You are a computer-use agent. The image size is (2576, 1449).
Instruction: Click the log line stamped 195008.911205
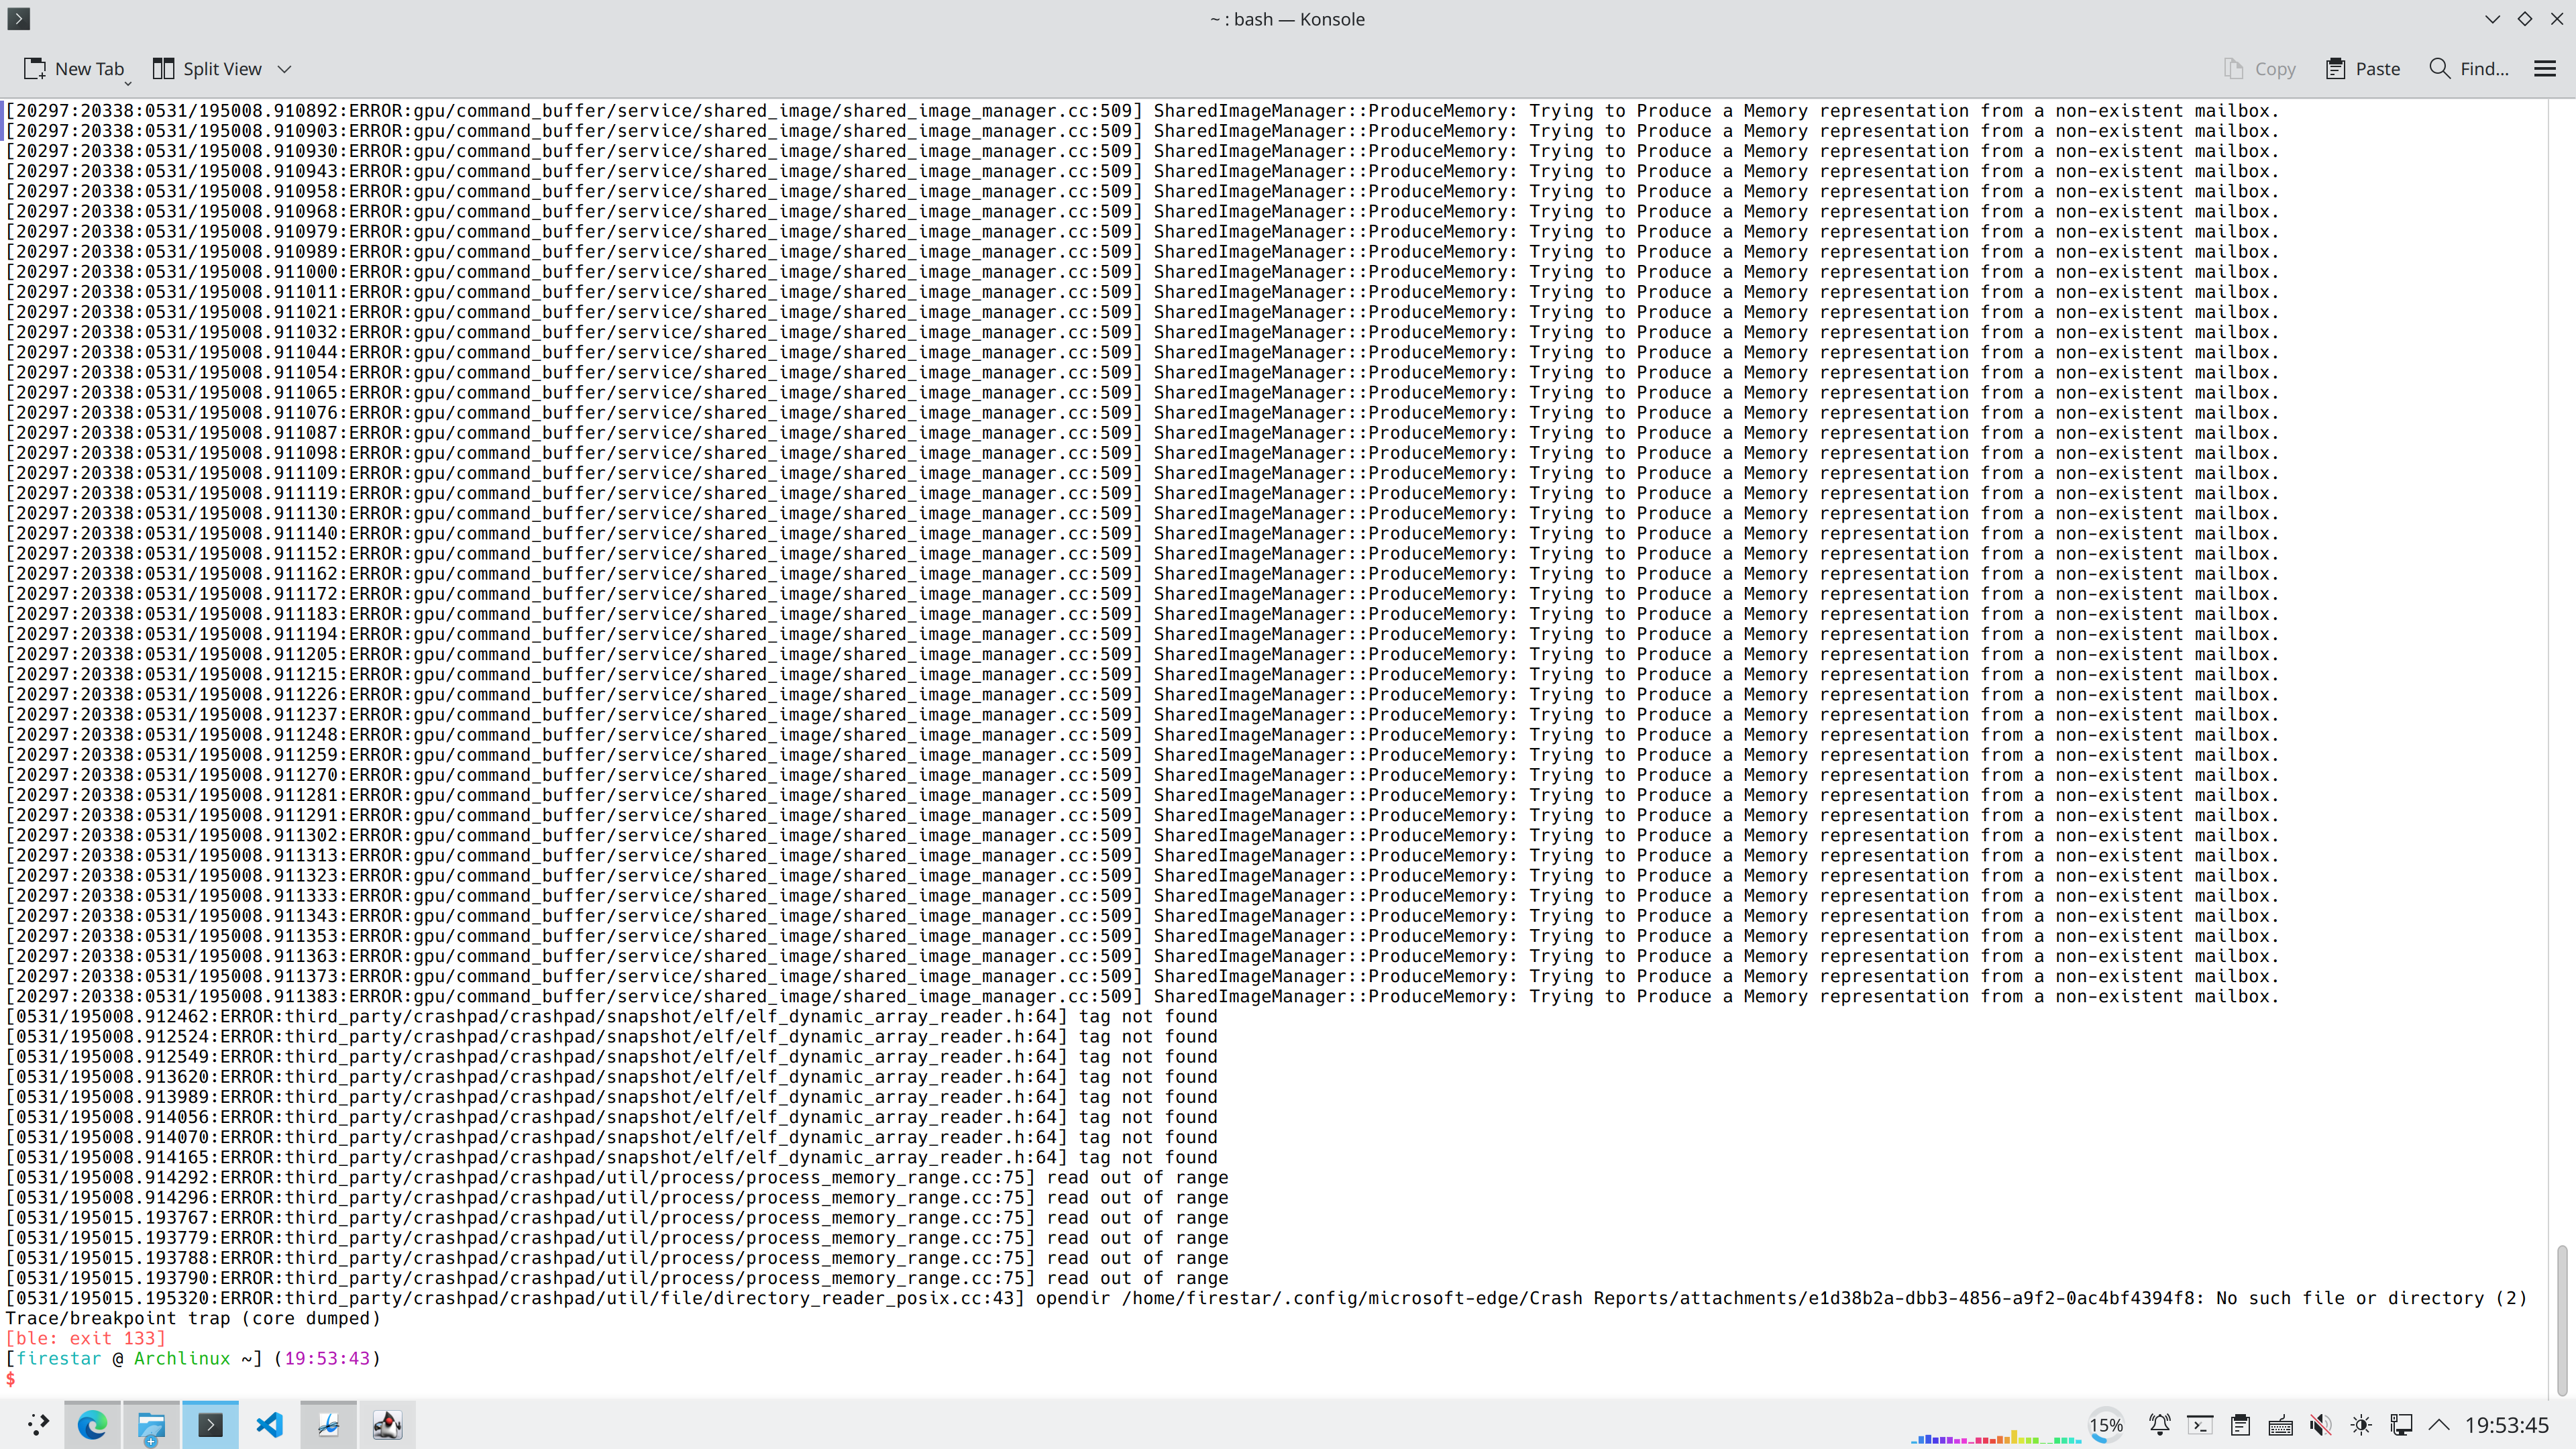pos(1142,654)
